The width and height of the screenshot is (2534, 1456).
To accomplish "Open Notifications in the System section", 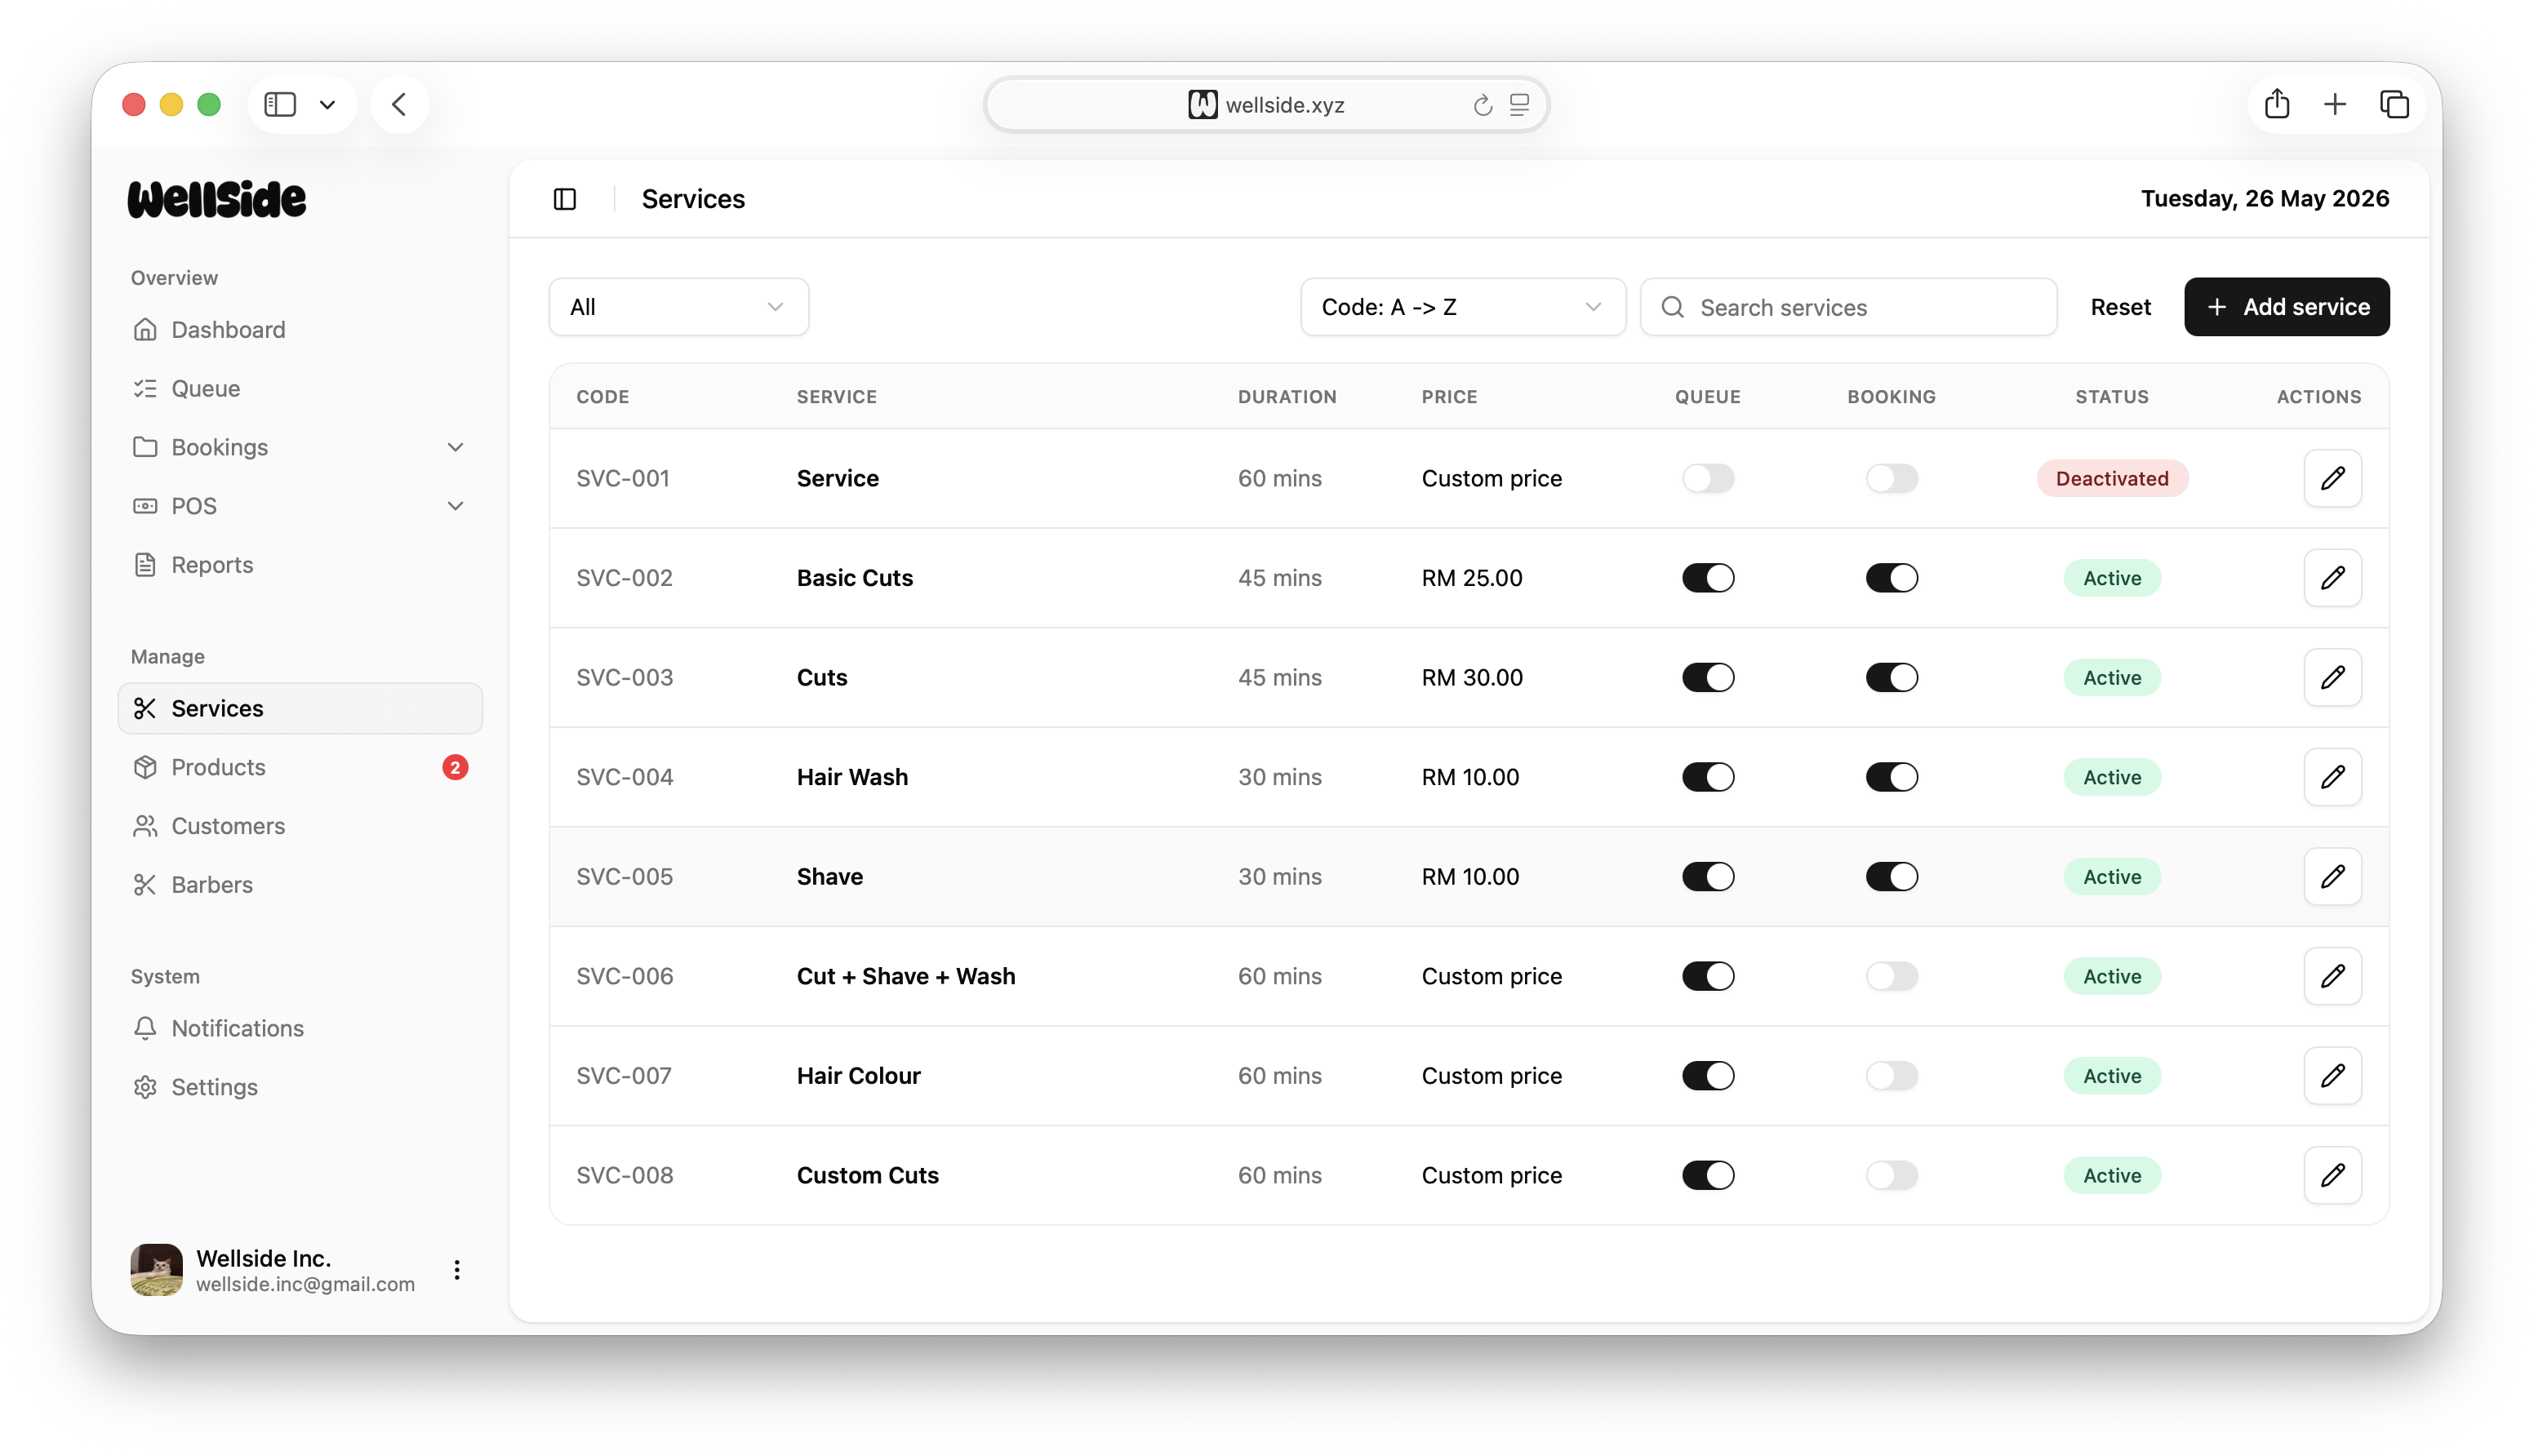I will pyautogui.click(x=300, y=1028).
